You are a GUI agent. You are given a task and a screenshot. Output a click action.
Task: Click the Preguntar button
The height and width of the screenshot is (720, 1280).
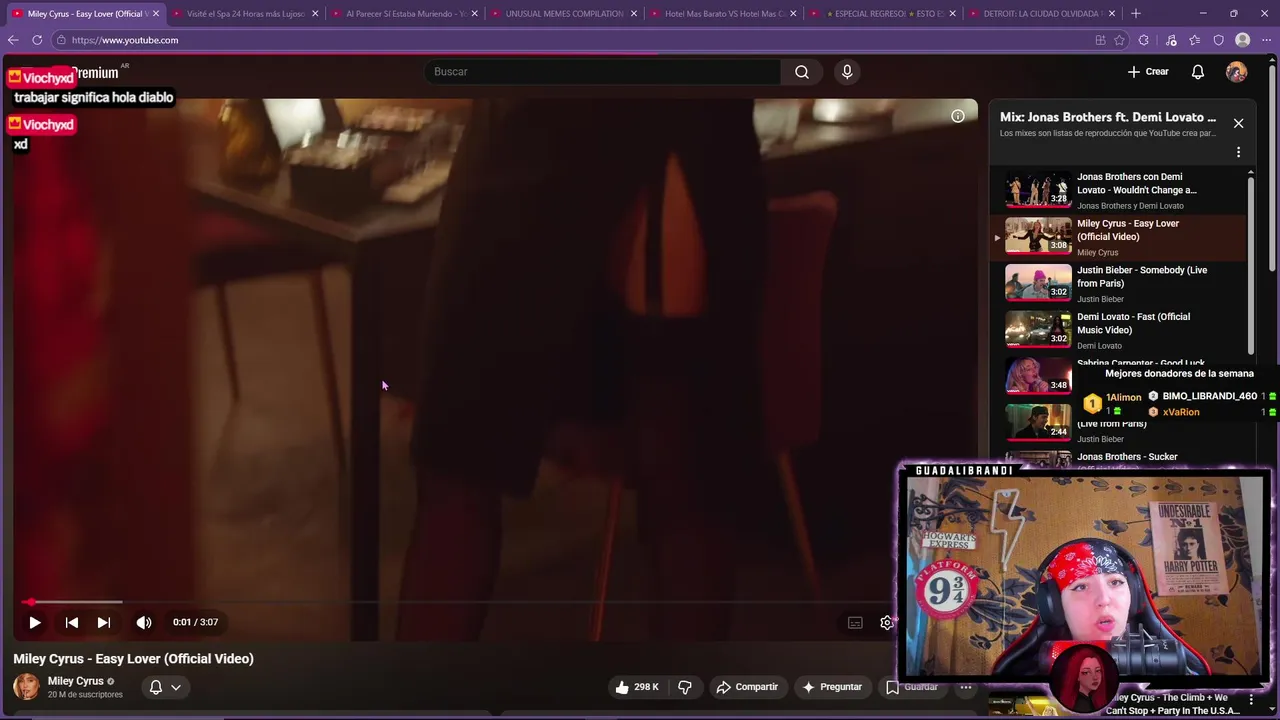pyautogui.click(x=832, y=687)
